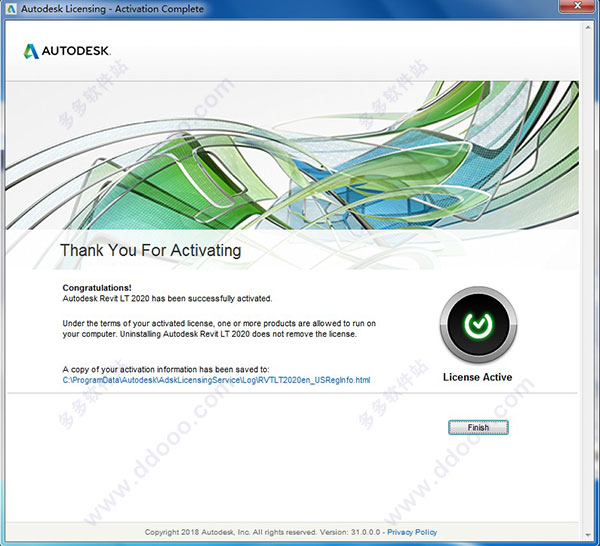
Task: Click the Autodesk icon in the title bar
Action: point(11,9)
